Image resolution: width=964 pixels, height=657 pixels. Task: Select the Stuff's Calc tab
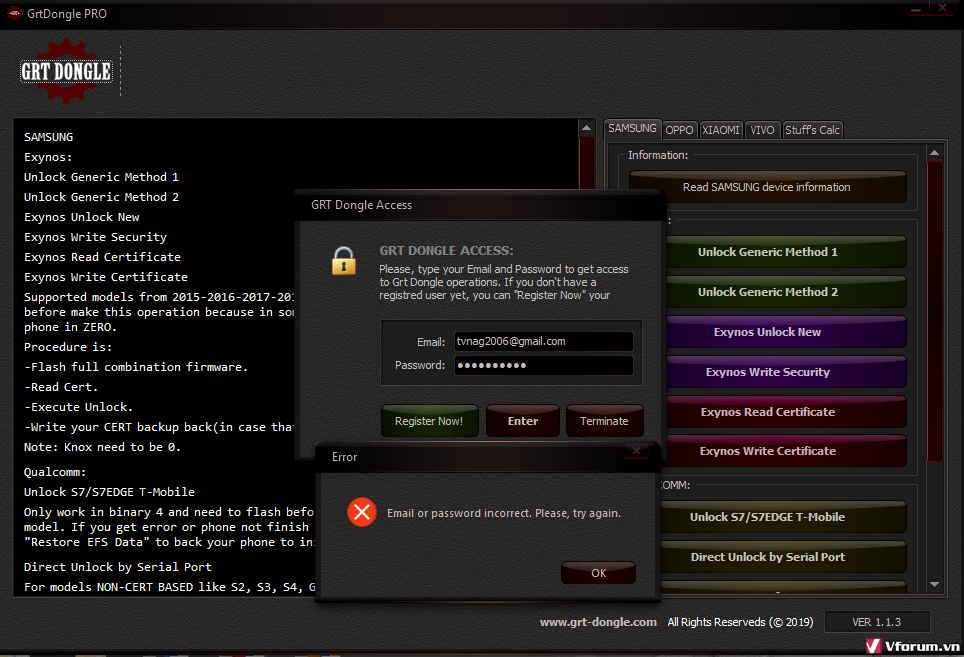(x=812, y=130)
